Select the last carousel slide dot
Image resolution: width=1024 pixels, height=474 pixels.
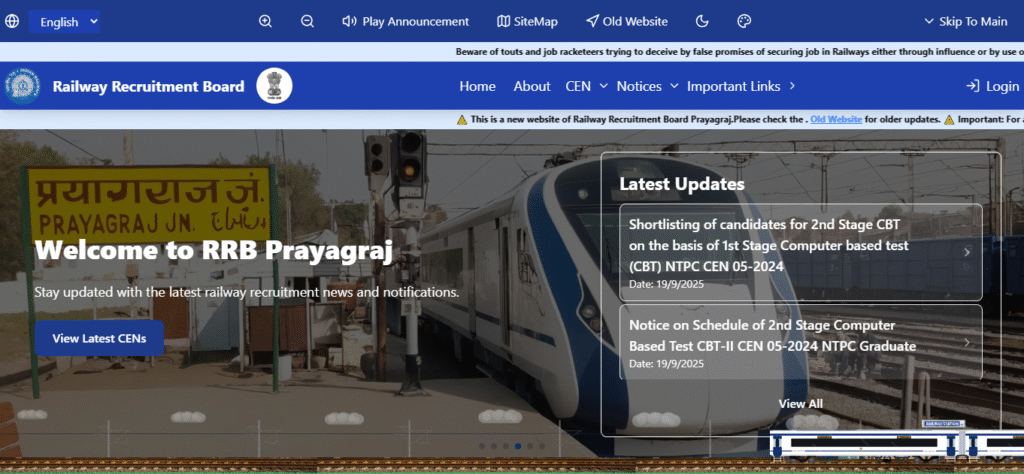[542, 447]
